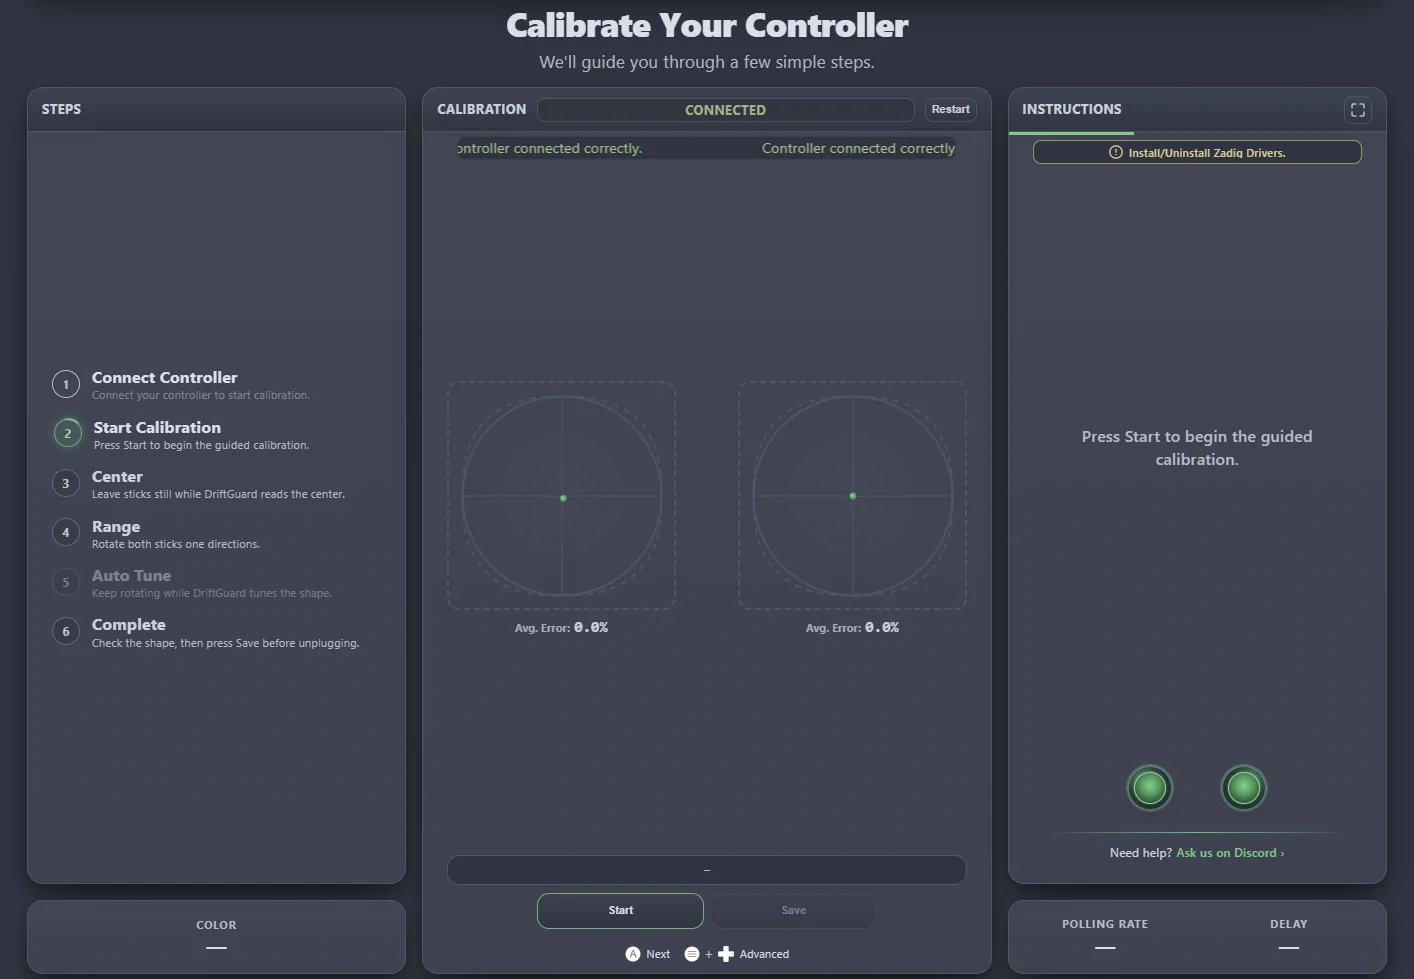This screenshot has height=979, width=1414.
Task: Click the left stick calibration circle
Action: coord(562,496)
